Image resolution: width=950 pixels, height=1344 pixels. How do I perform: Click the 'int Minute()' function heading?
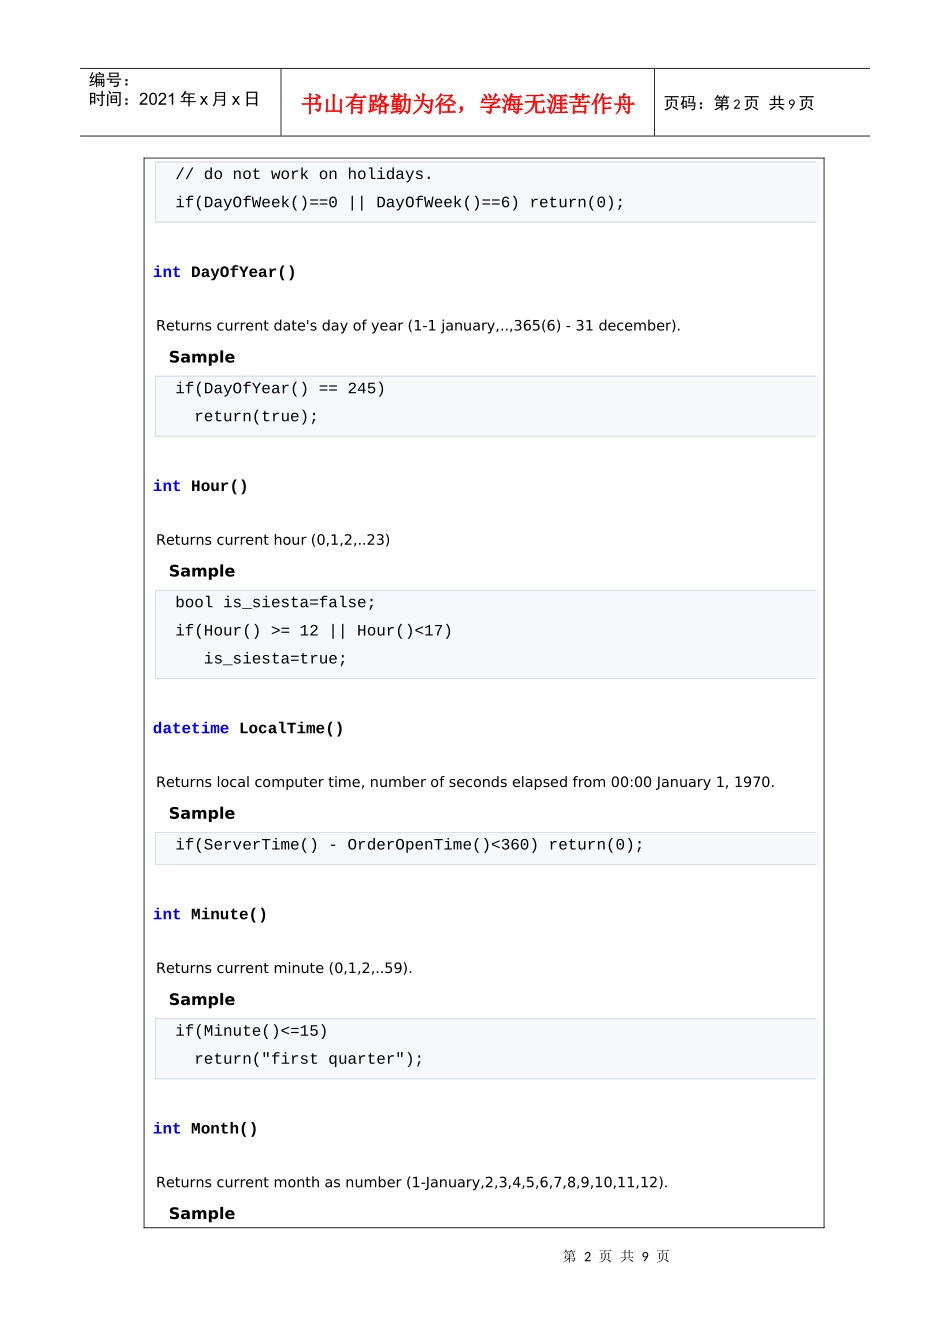(210, 914)
